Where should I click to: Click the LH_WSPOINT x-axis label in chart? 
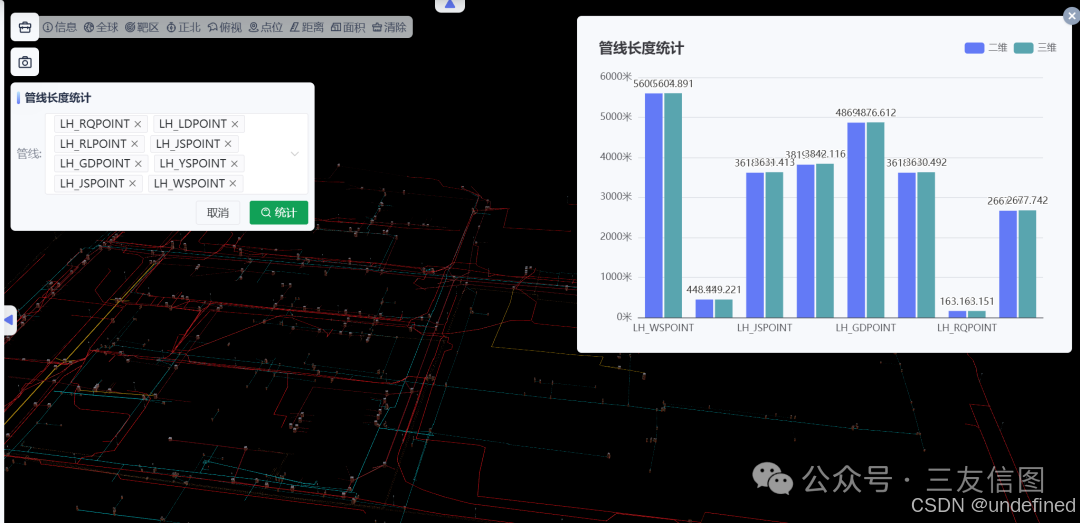coord(663,328)
